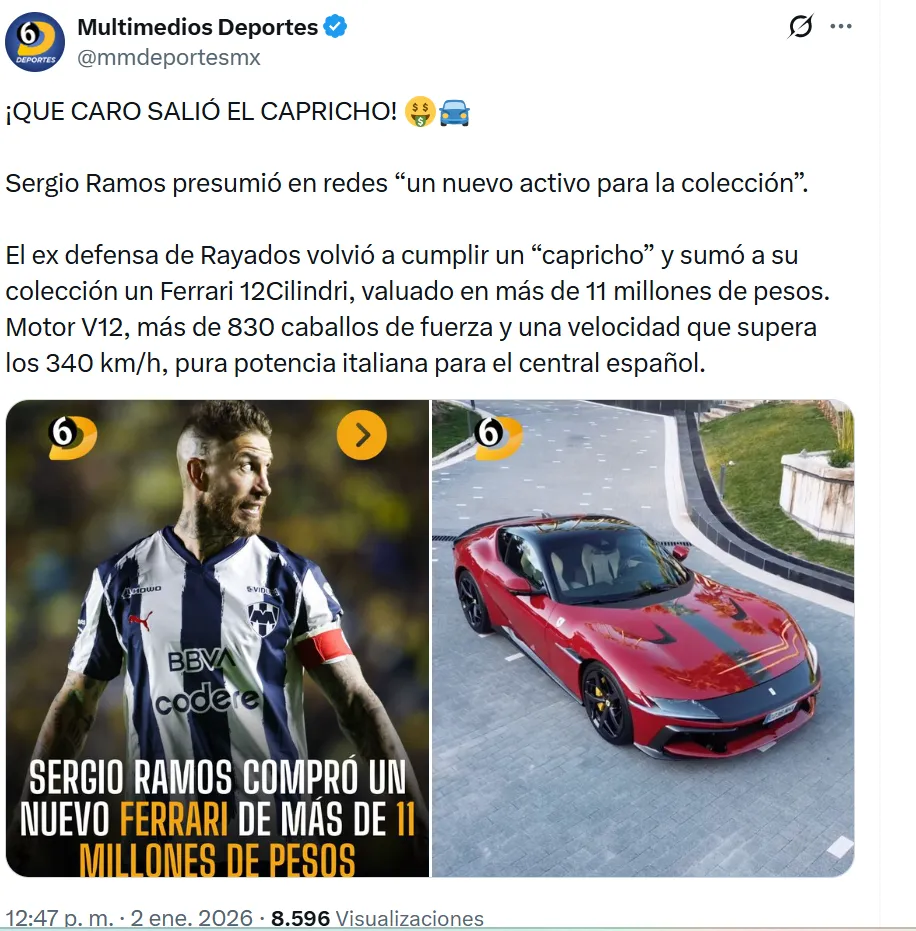This screenshot has width=916, height=931.
Task: Open the Multimedios Deportes profile avatar
Action: pos(35,42)
